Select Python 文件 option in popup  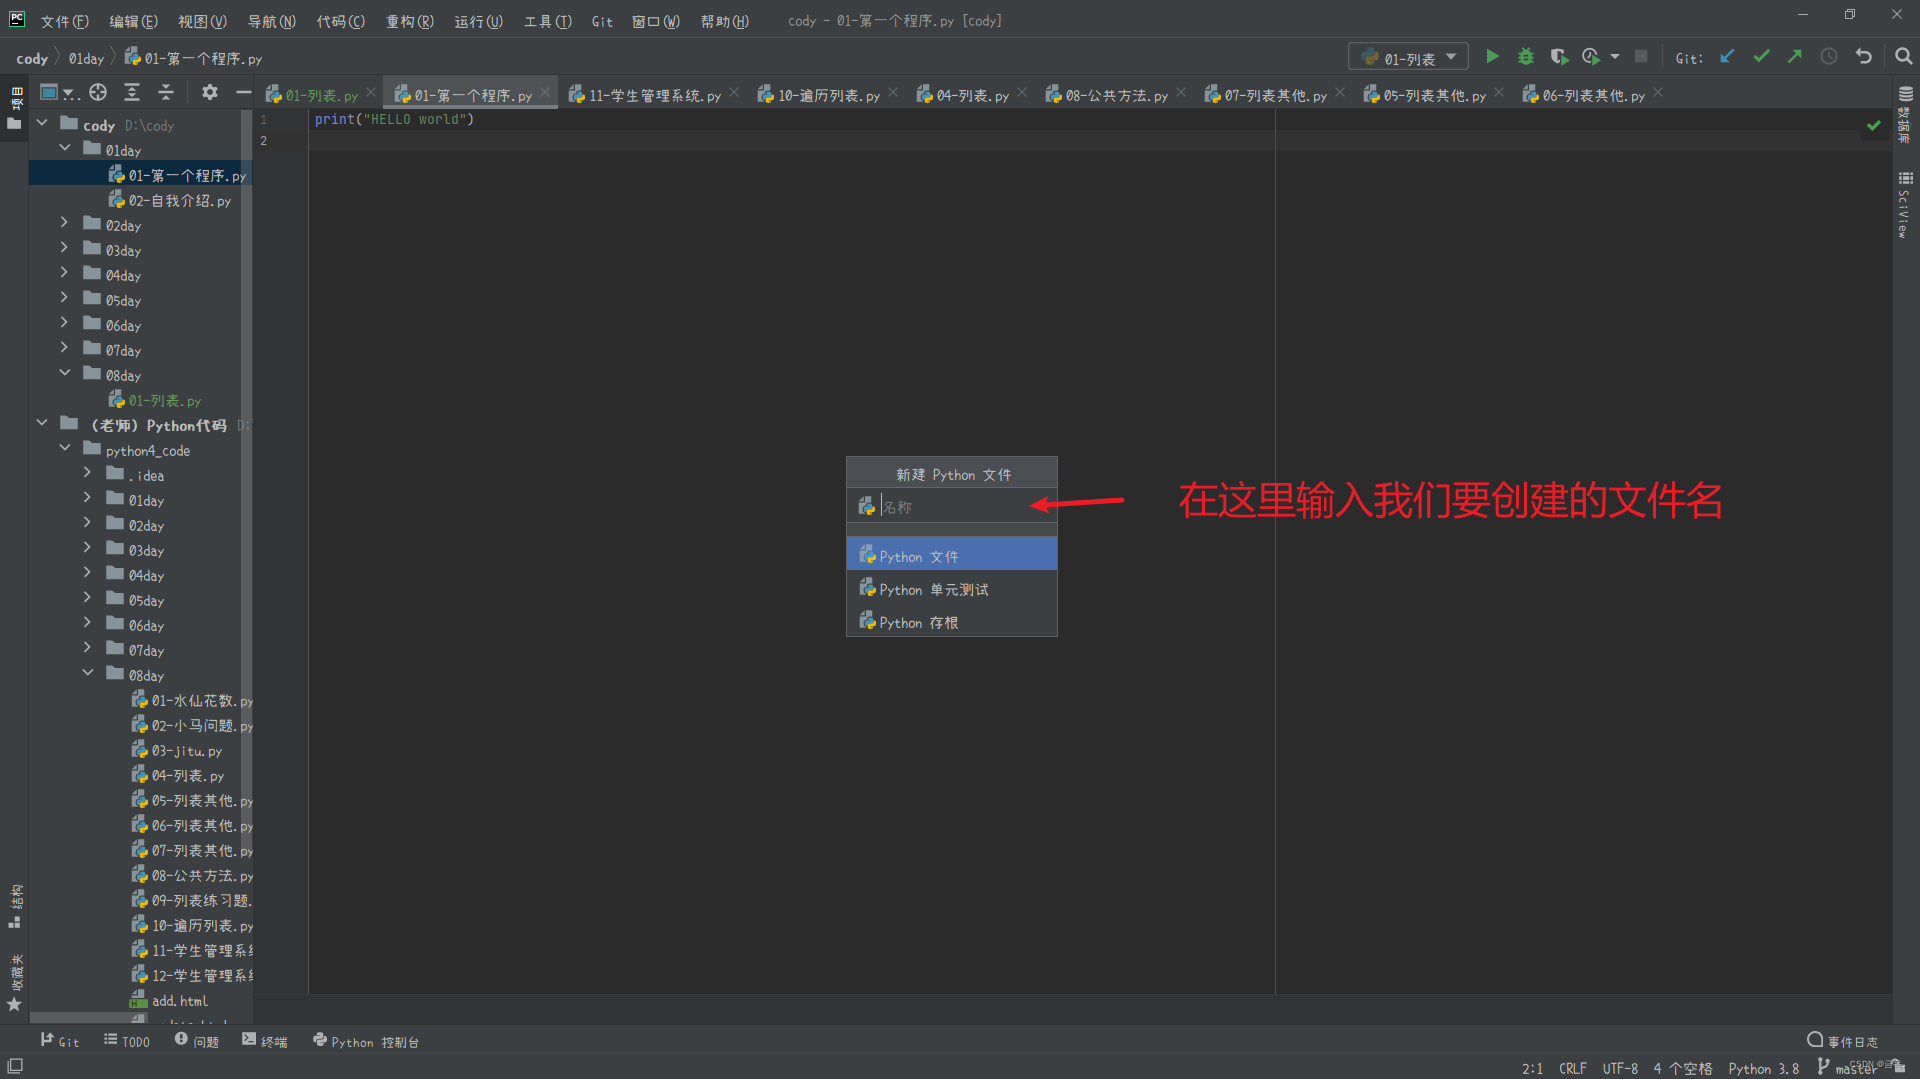[952, 556]
